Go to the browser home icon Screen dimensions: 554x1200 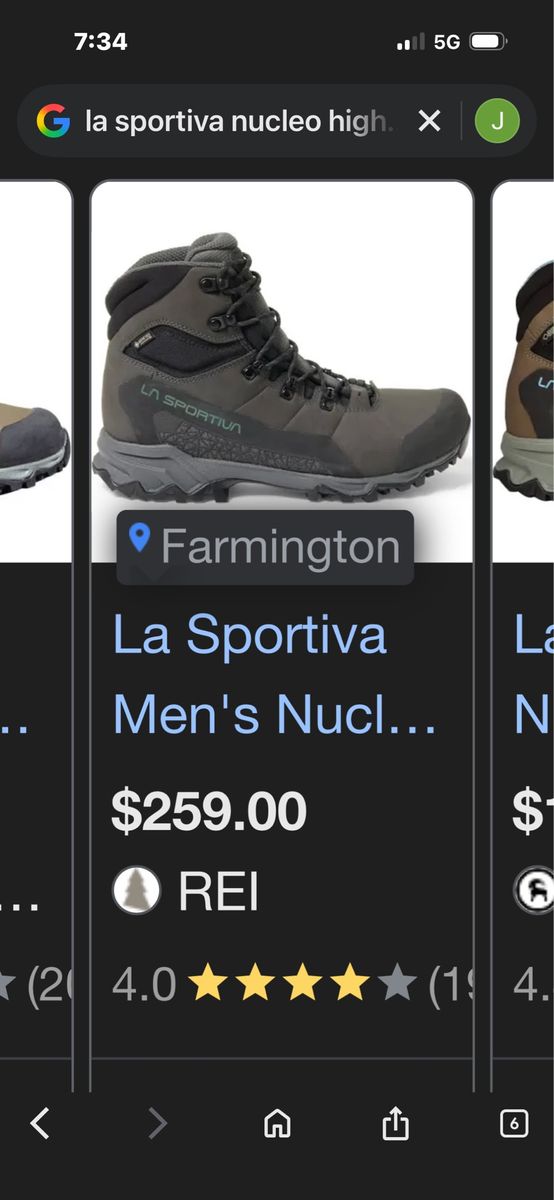click(277, 1124)
